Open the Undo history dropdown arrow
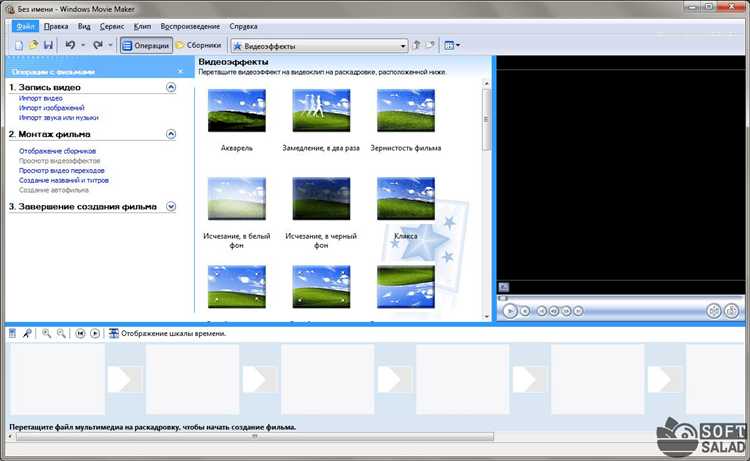Viewport: 750px width, 461px height. 83,45
